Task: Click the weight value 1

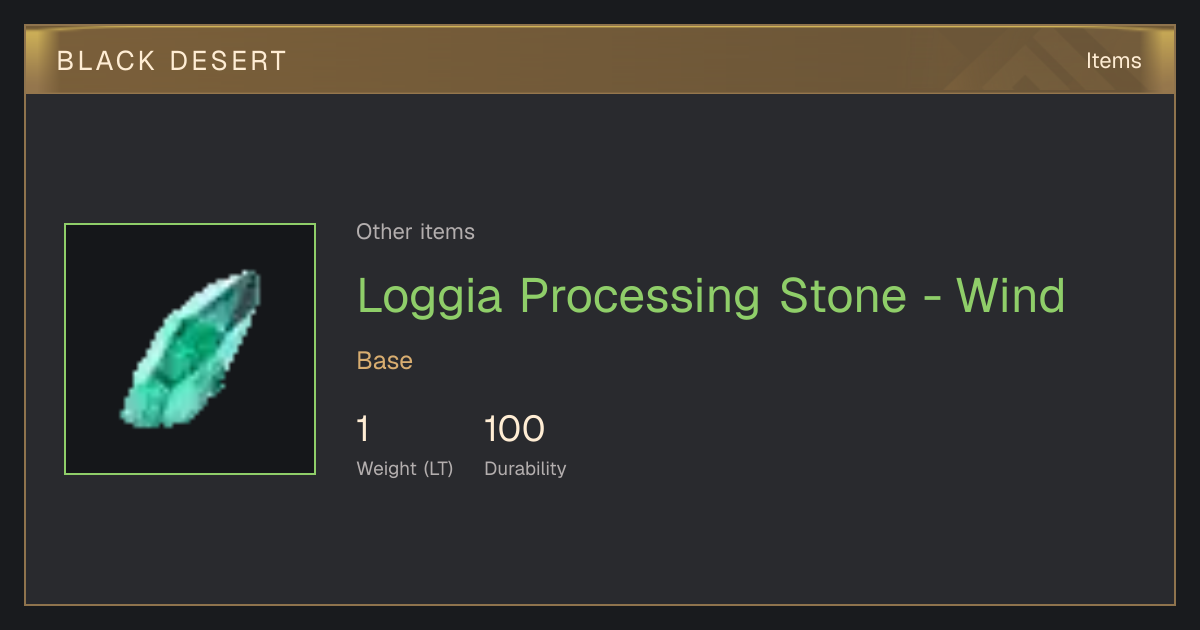Action: click(363, 429)
